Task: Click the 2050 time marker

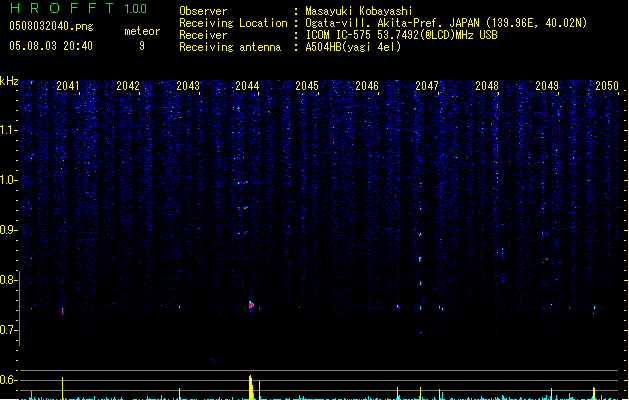Action: click(607, 85)
